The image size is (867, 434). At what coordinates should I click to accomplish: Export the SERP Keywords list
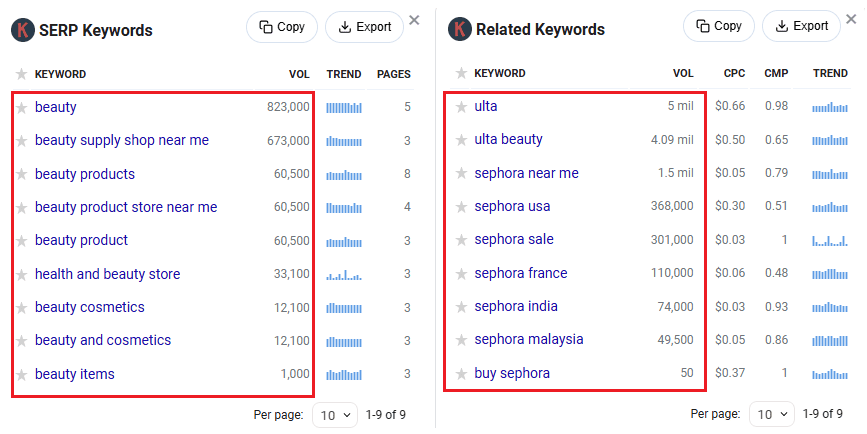[x=364, y=27]
